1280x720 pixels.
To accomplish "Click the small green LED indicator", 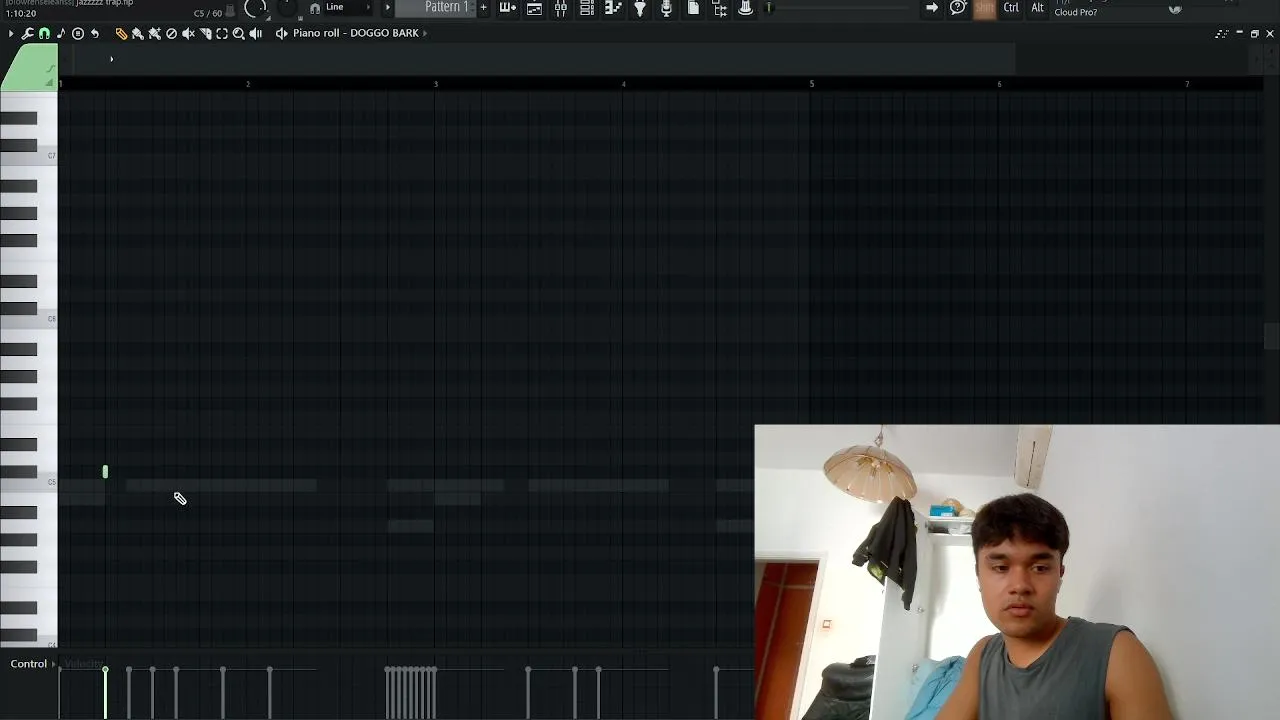I will click(769, 8).
